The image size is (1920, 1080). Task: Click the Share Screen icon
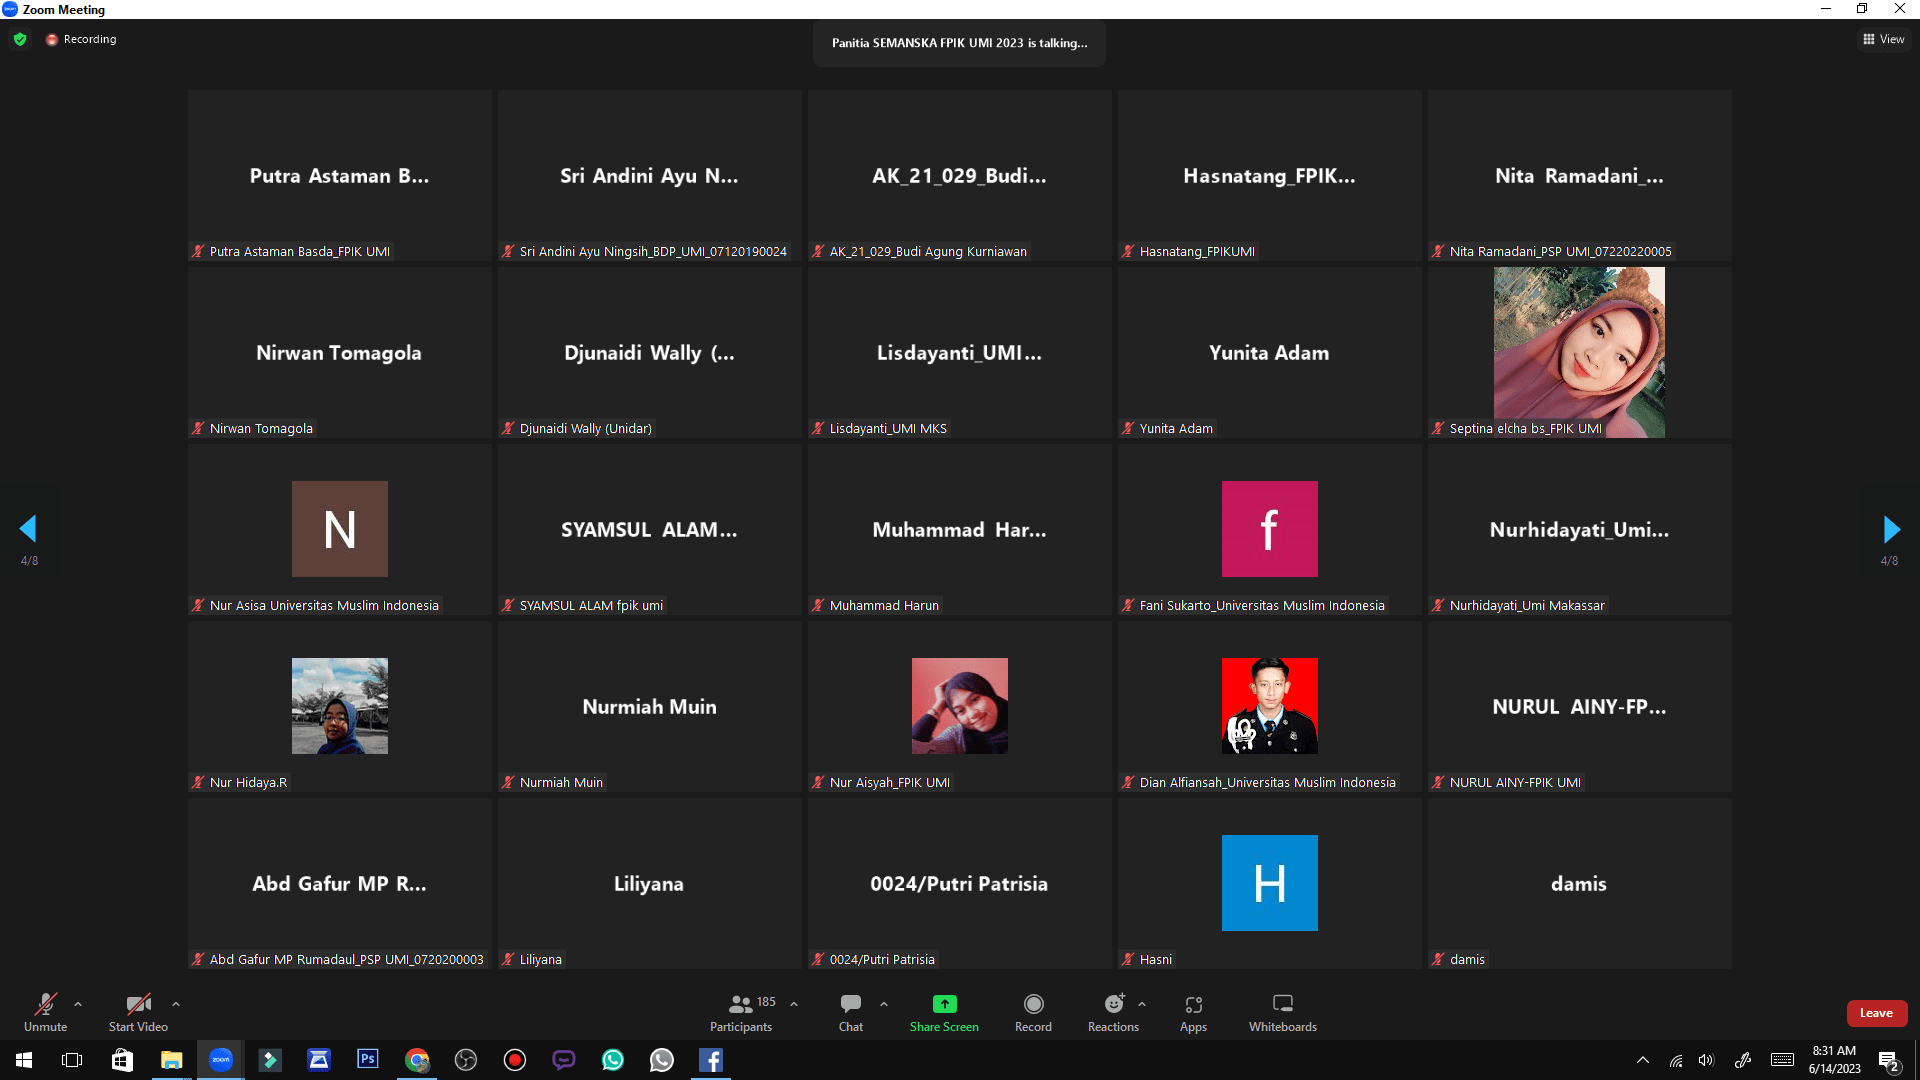pos(944,1004)
